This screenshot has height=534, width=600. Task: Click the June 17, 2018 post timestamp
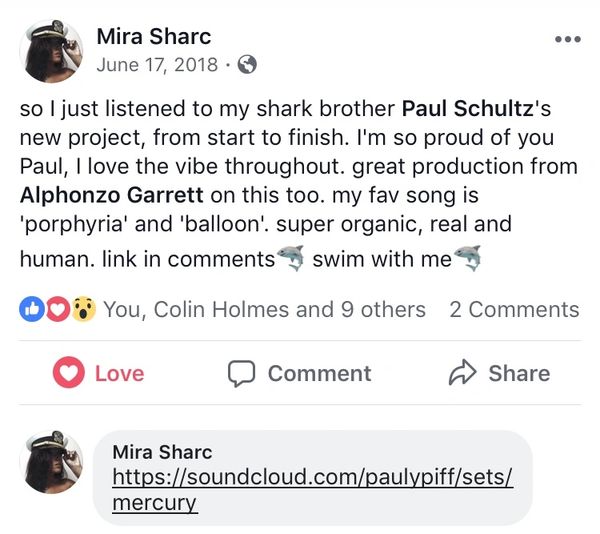point(157,65)
